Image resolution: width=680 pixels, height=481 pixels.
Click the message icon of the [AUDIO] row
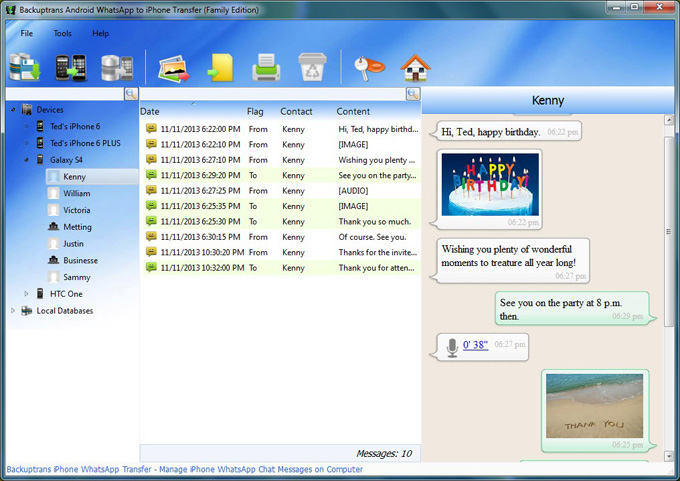pos(151,190)
